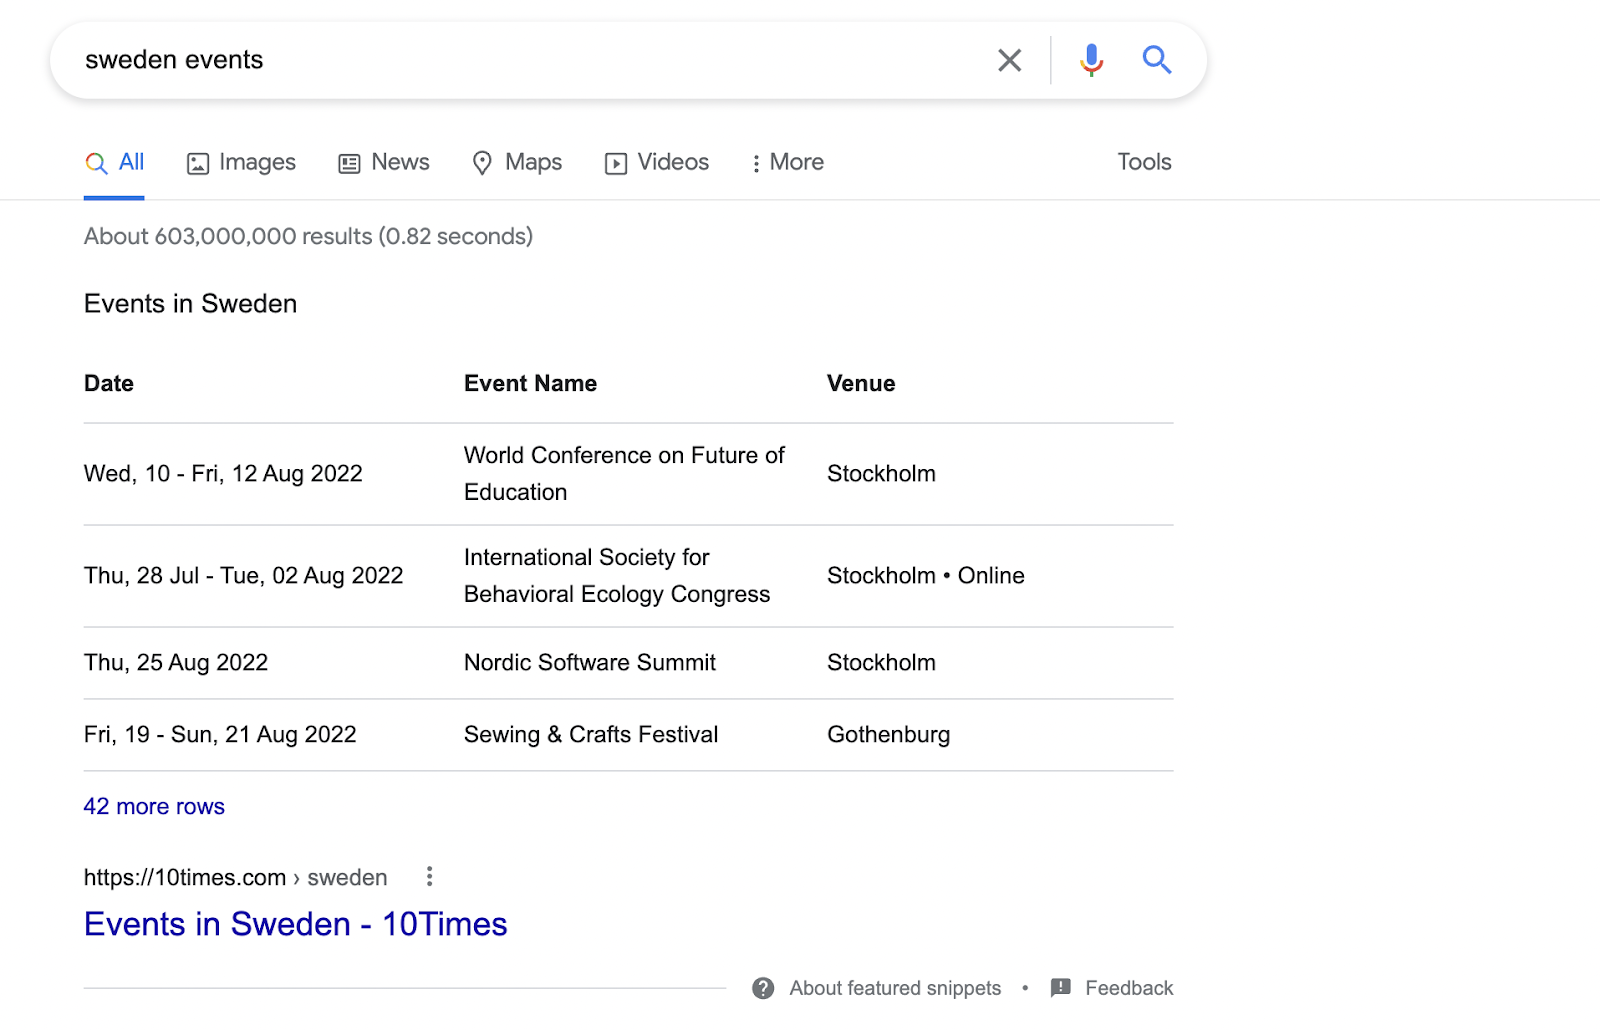Click the Nordic Software Summit event row
1600x1030 pixels.
(589, 663)
